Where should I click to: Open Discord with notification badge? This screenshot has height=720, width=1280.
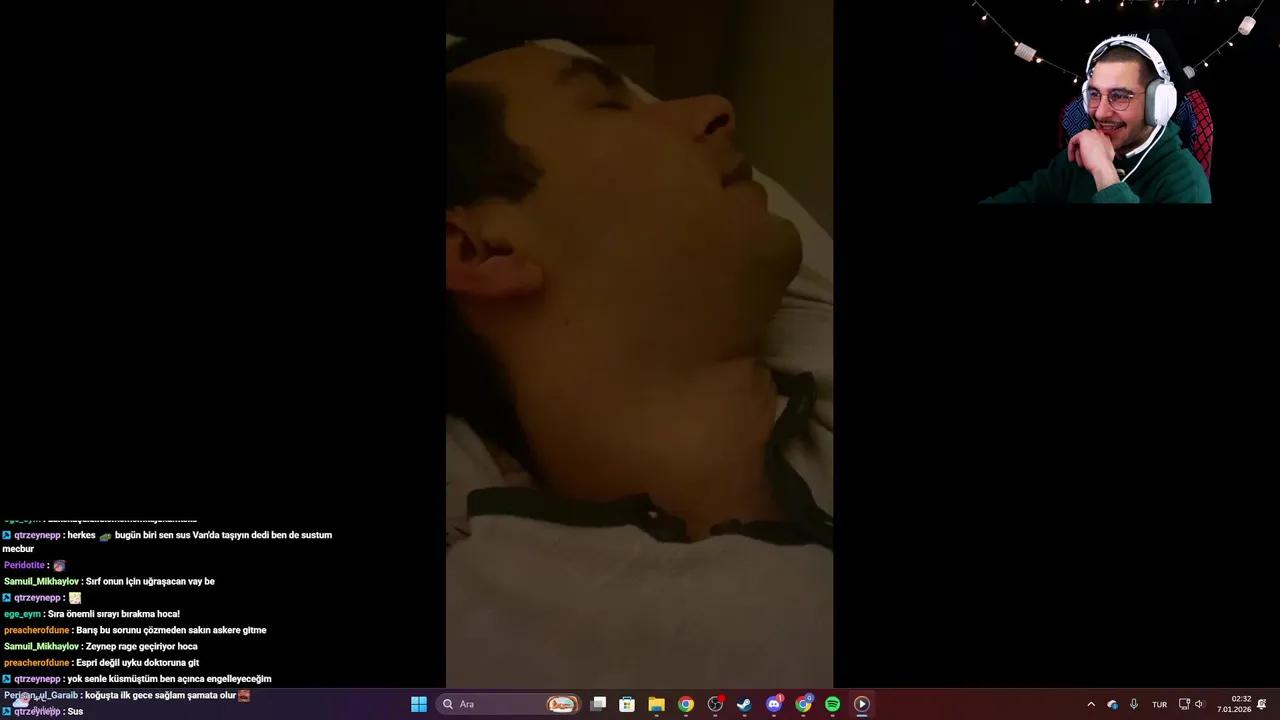point(774,704)
